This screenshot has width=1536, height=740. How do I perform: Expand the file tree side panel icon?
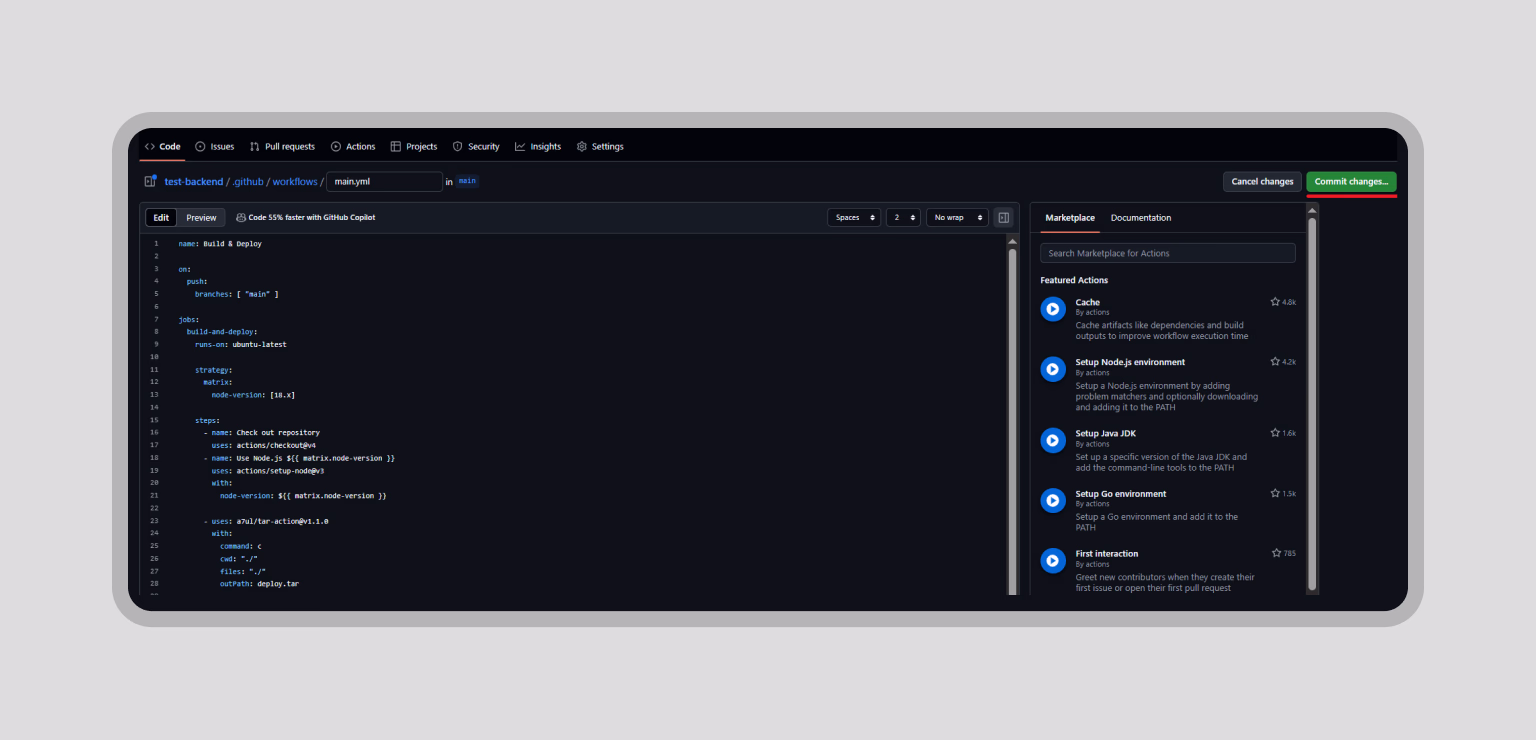click(x=150, y=182)
